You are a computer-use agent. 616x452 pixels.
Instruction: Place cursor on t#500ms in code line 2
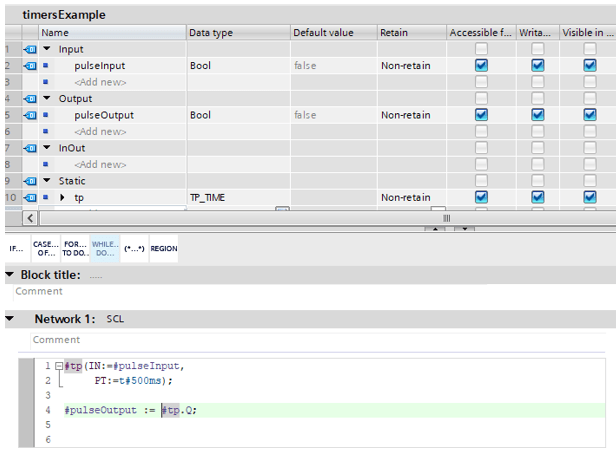(140, 381)
